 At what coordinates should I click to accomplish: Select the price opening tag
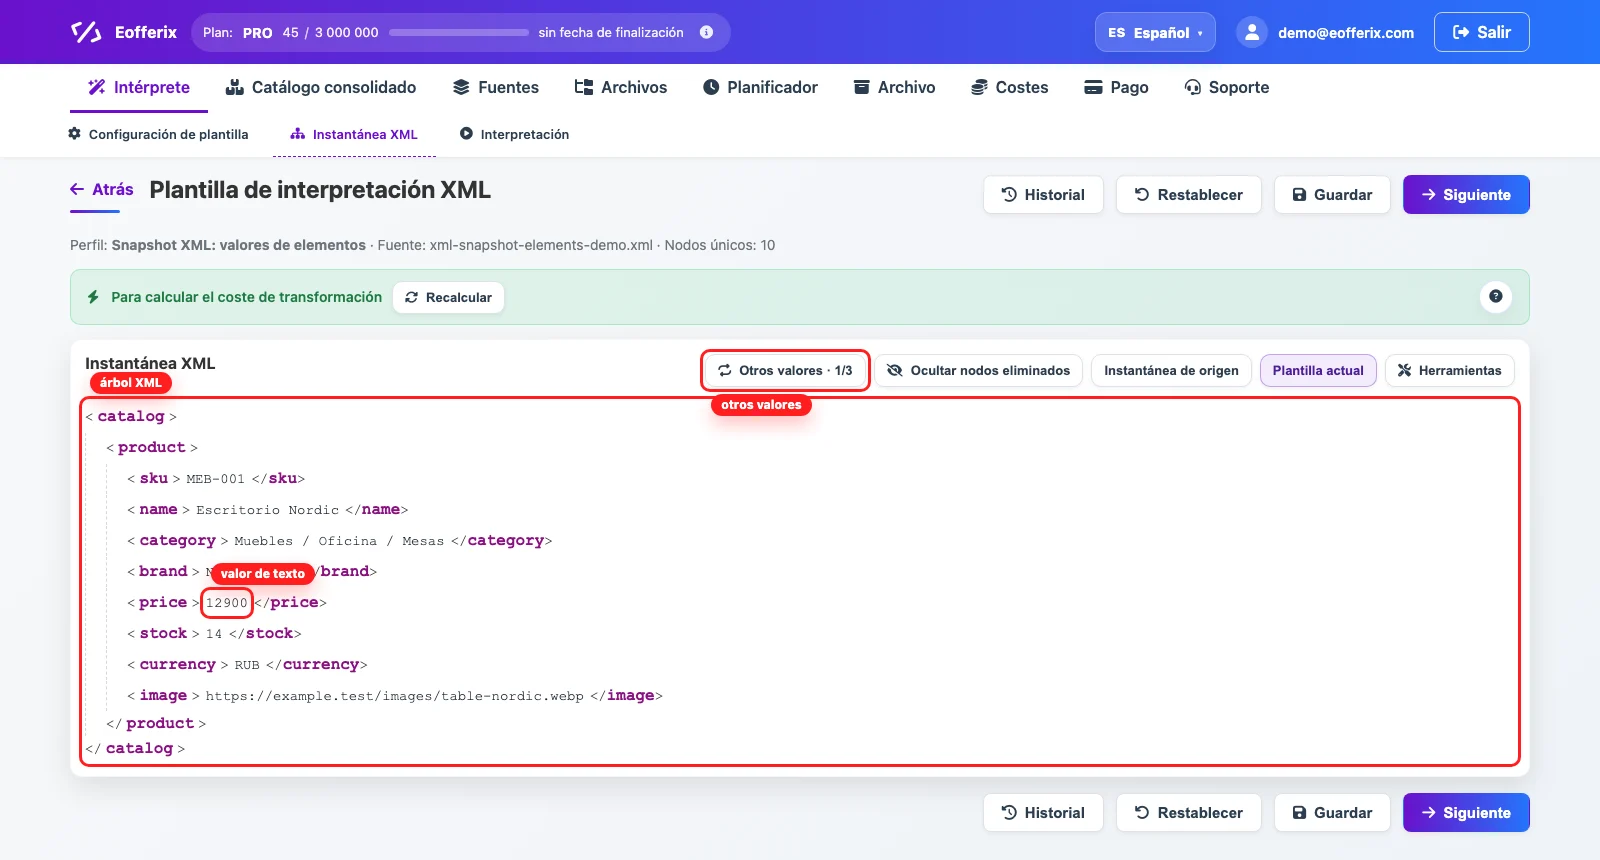coord(163,602)
